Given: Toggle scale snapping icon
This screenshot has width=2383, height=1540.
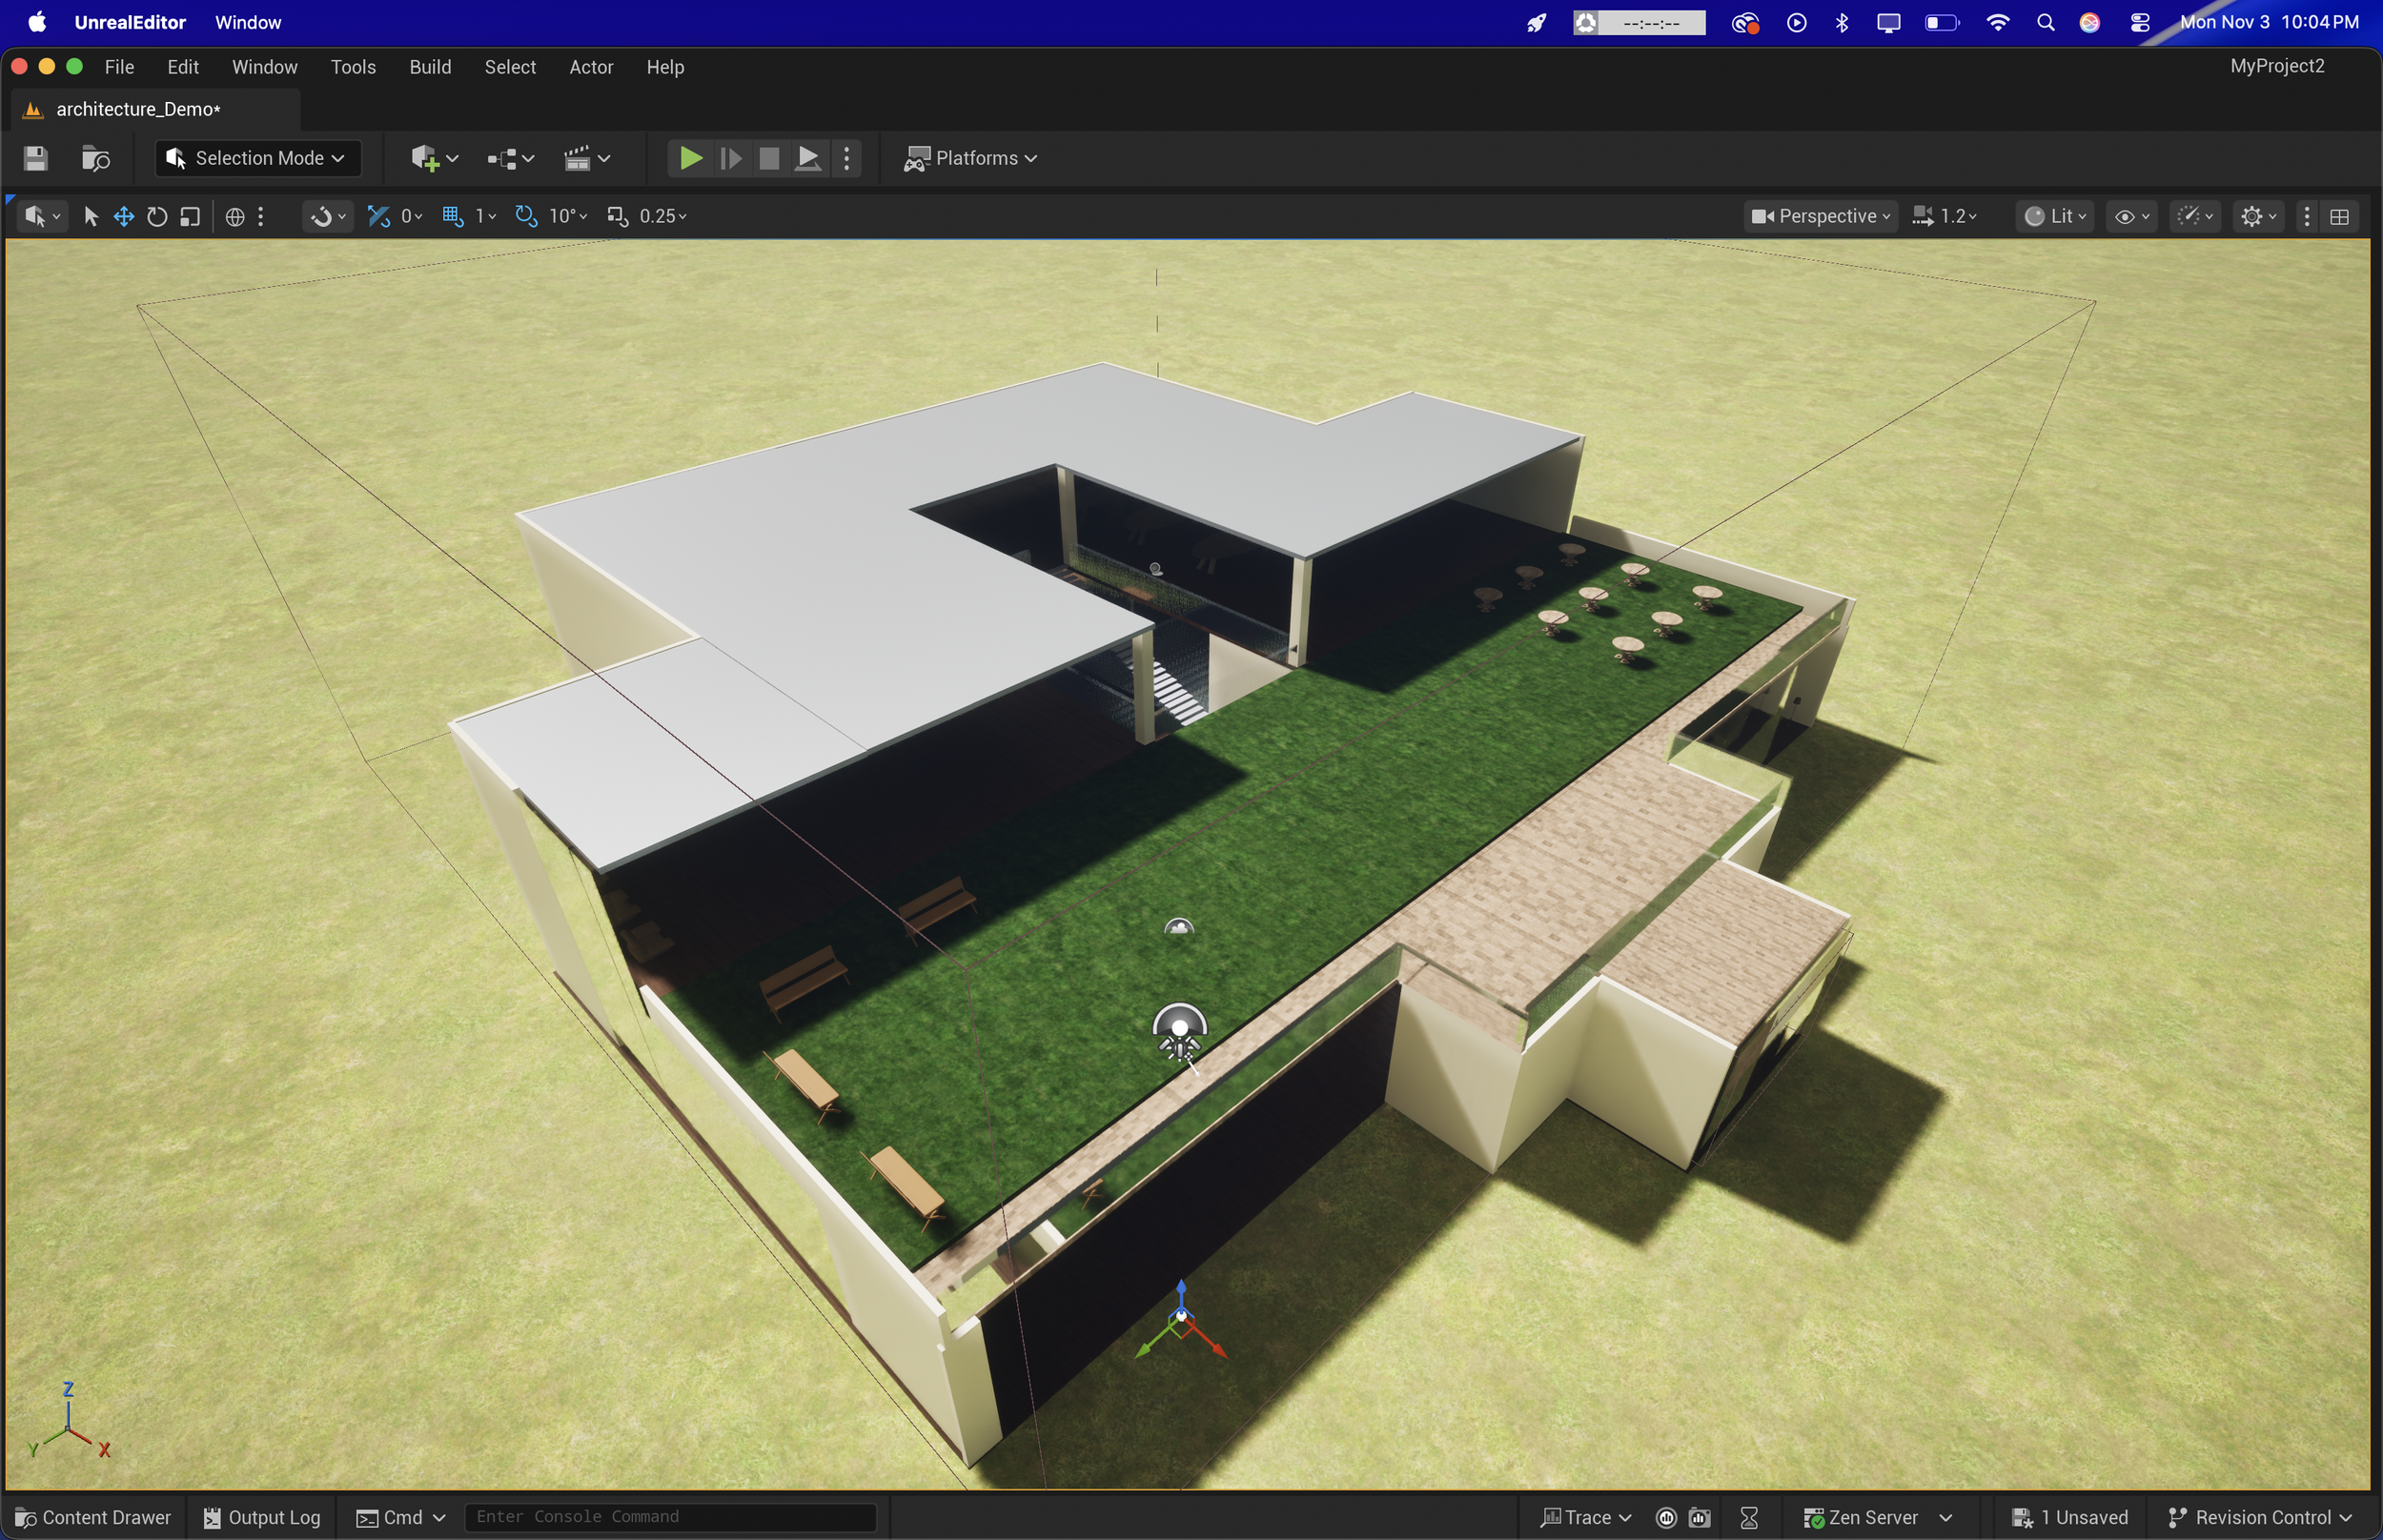Looking at the screenshot, I should coord(617,216).
